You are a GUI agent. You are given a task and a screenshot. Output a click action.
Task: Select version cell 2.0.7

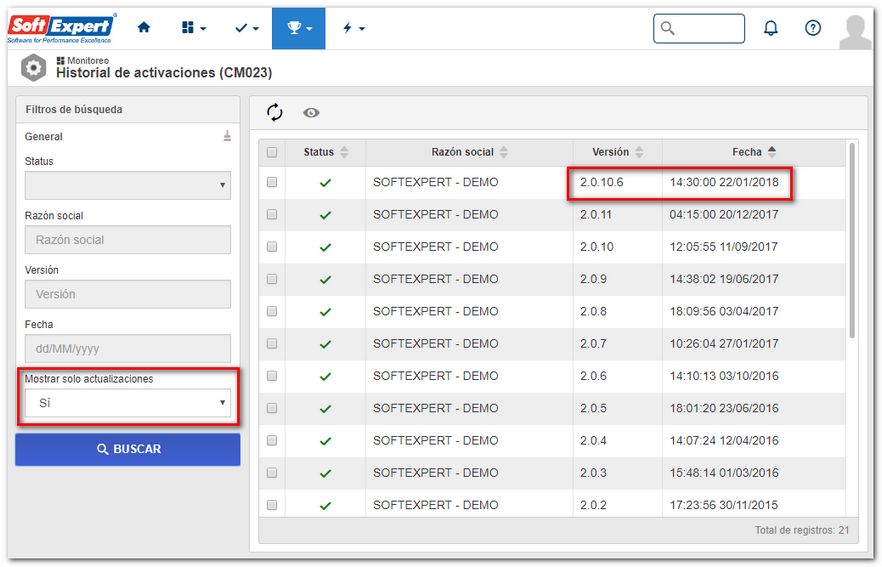[x=593, y=344]
